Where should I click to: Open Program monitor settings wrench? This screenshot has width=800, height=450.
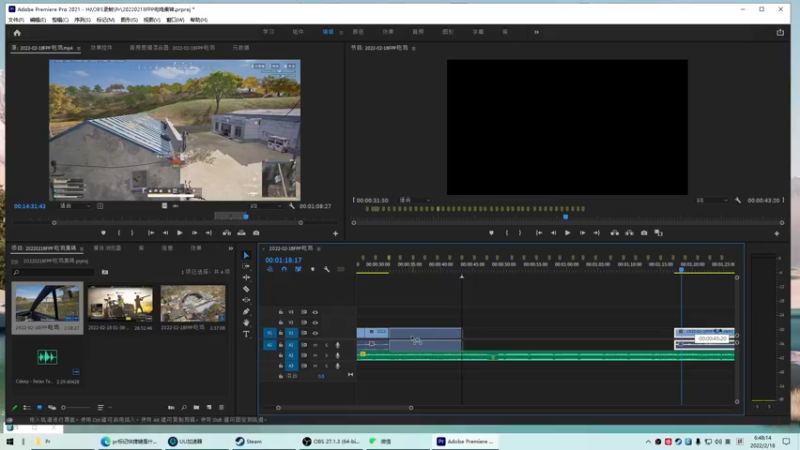click(x=738, y=201)
